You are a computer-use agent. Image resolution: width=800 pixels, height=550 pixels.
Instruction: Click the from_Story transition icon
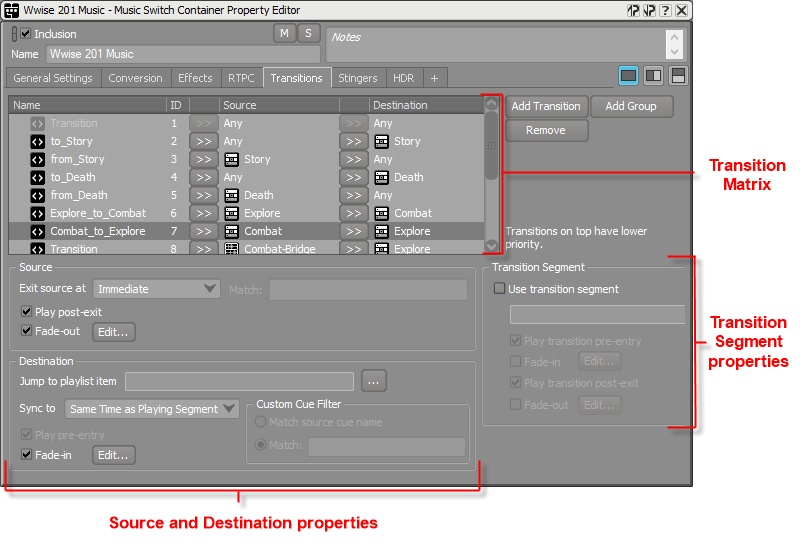[x=38, y=159]
